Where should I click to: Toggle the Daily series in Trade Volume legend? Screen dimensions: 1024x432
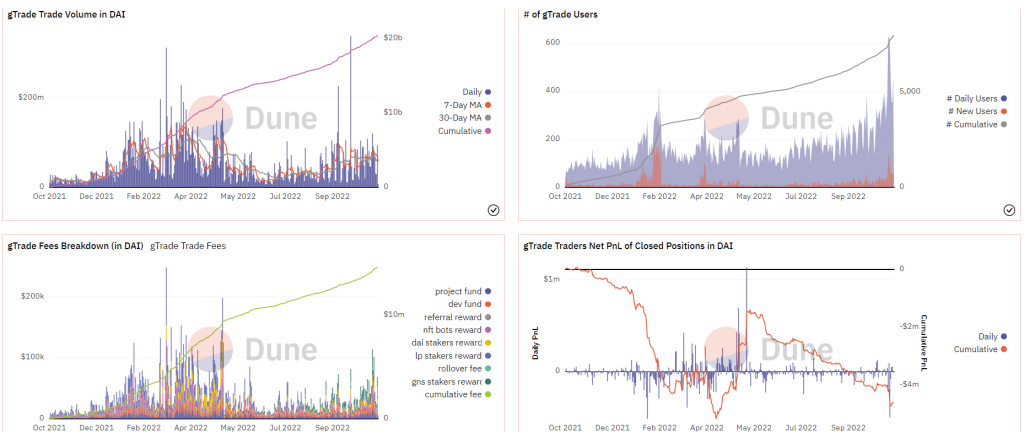(x=476, y=92)
